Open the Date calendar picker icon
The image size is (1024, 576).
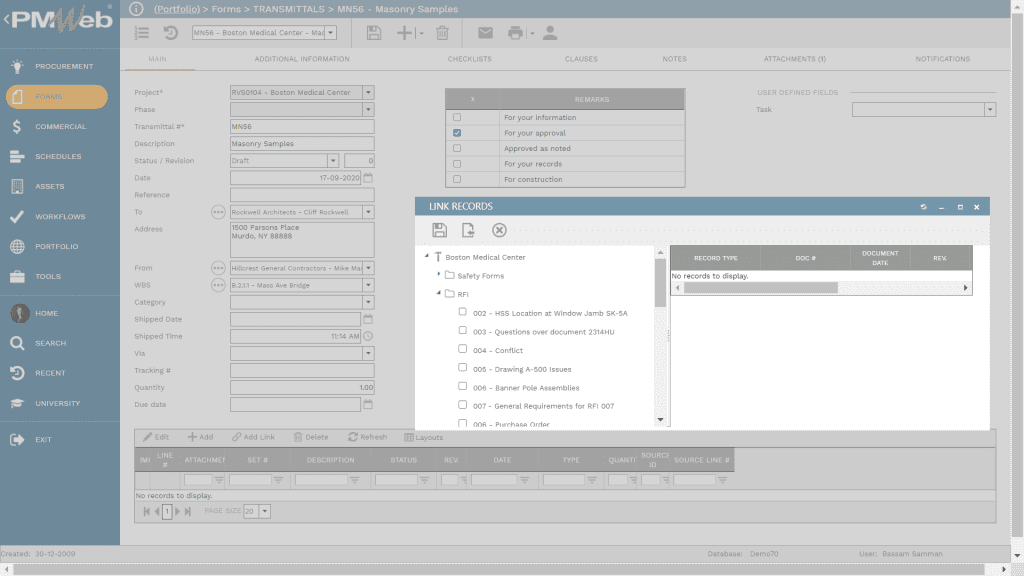368,178
